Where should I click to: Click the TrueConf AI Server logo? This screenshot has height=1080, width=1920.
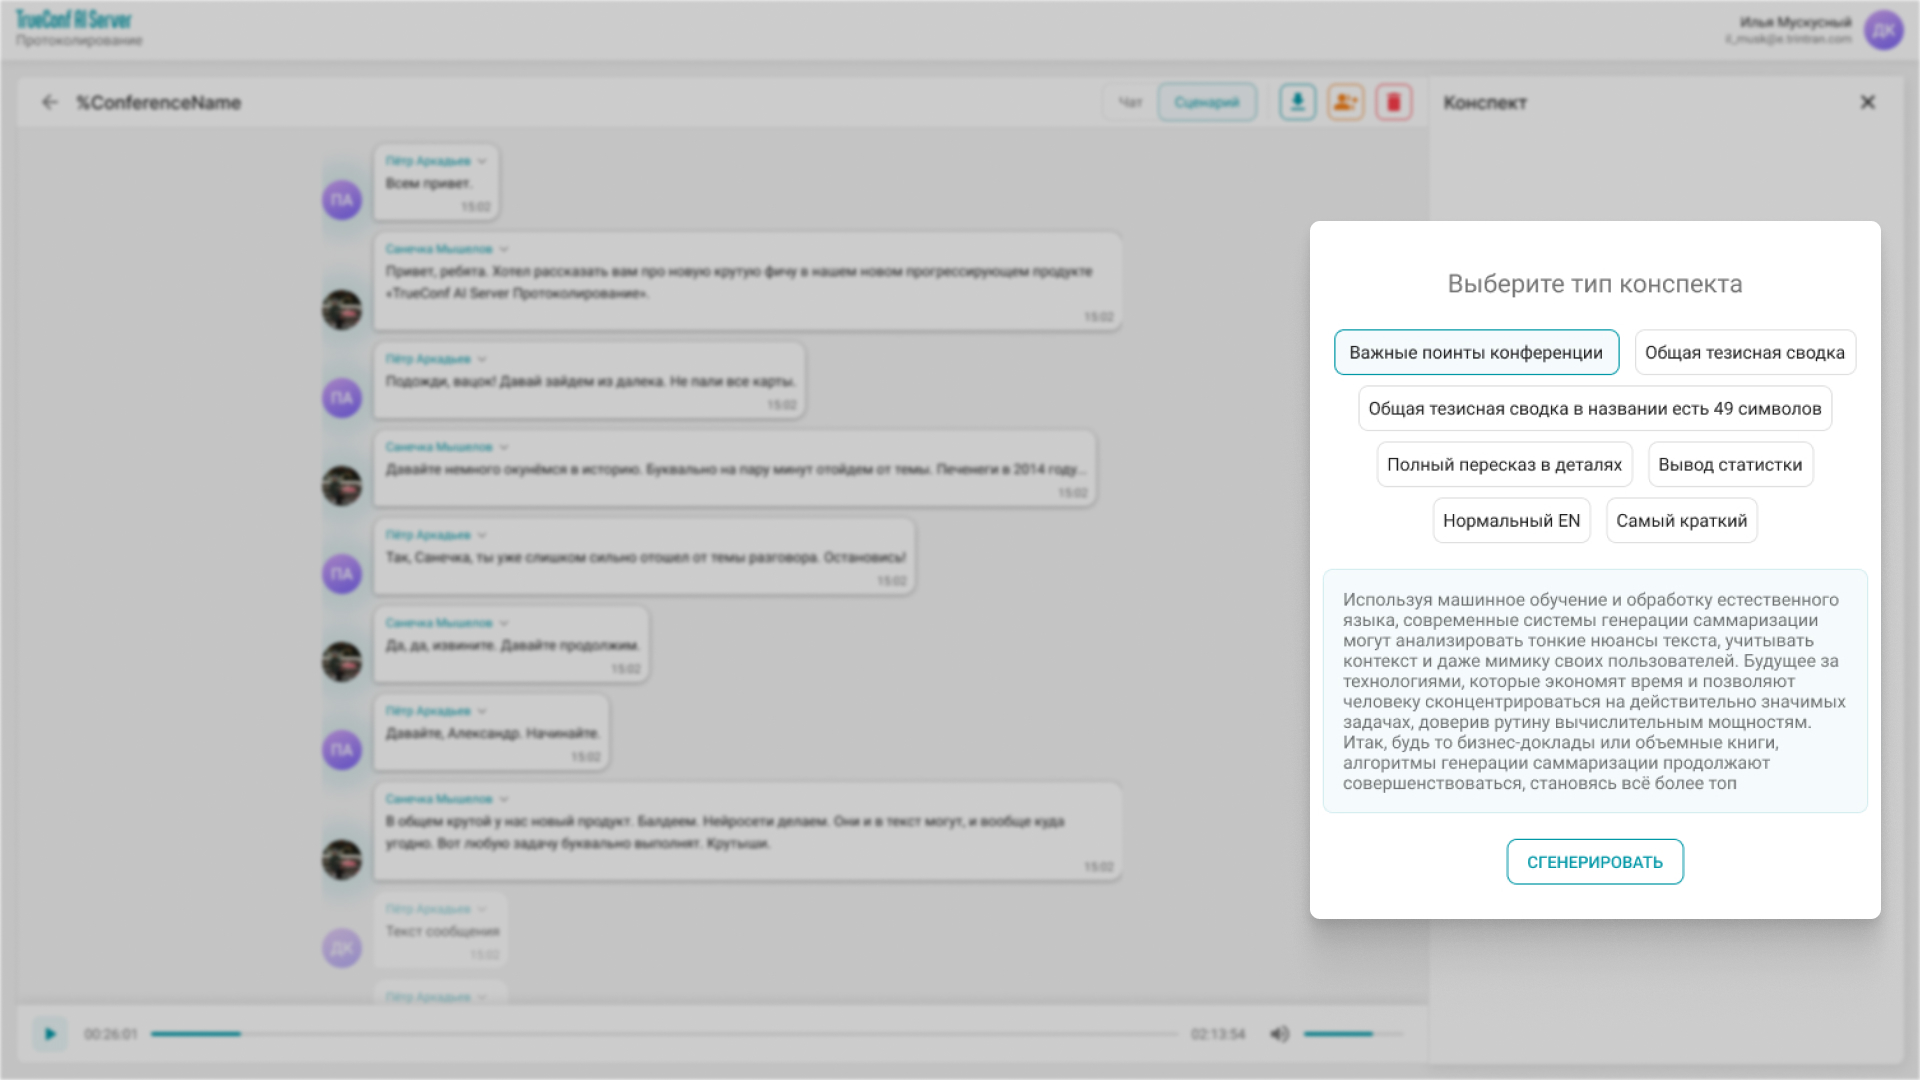coord(74,20)
